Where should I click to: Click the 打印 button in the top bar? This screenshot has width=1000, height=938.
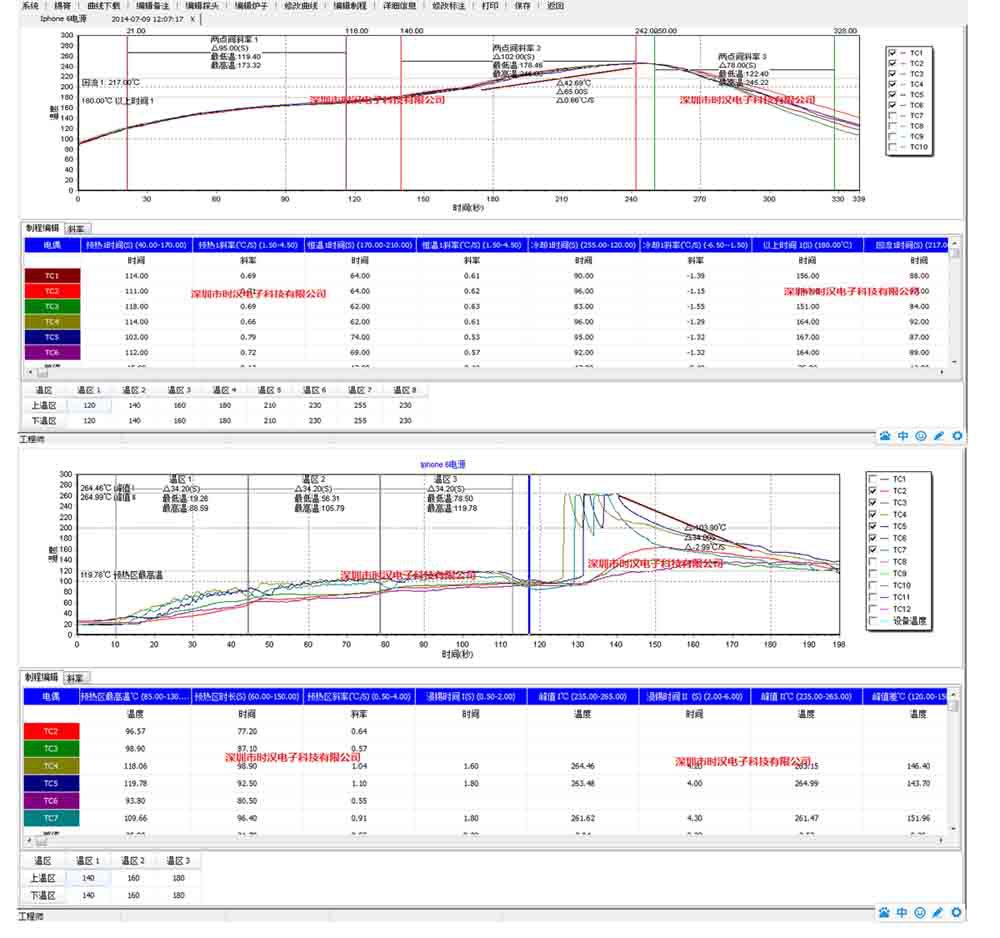coord(490,5)
